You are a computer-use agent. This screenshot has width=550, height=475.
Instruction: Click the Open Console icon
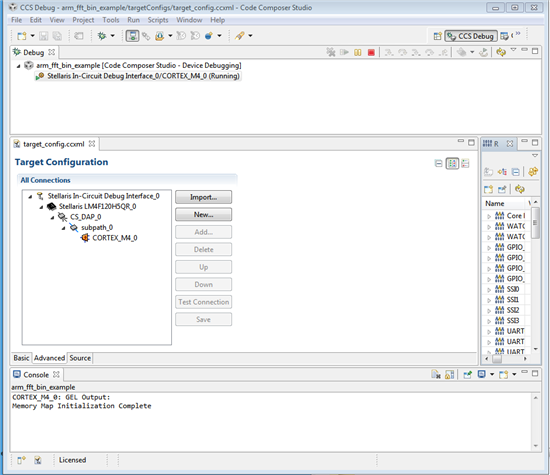pyautogui.click(x=503, y=375)
